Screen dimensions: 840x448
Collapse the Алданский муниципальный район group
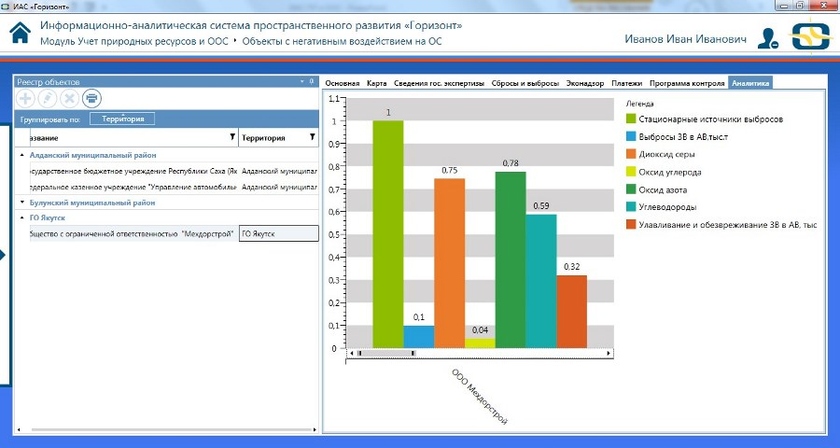pos(22,156)
